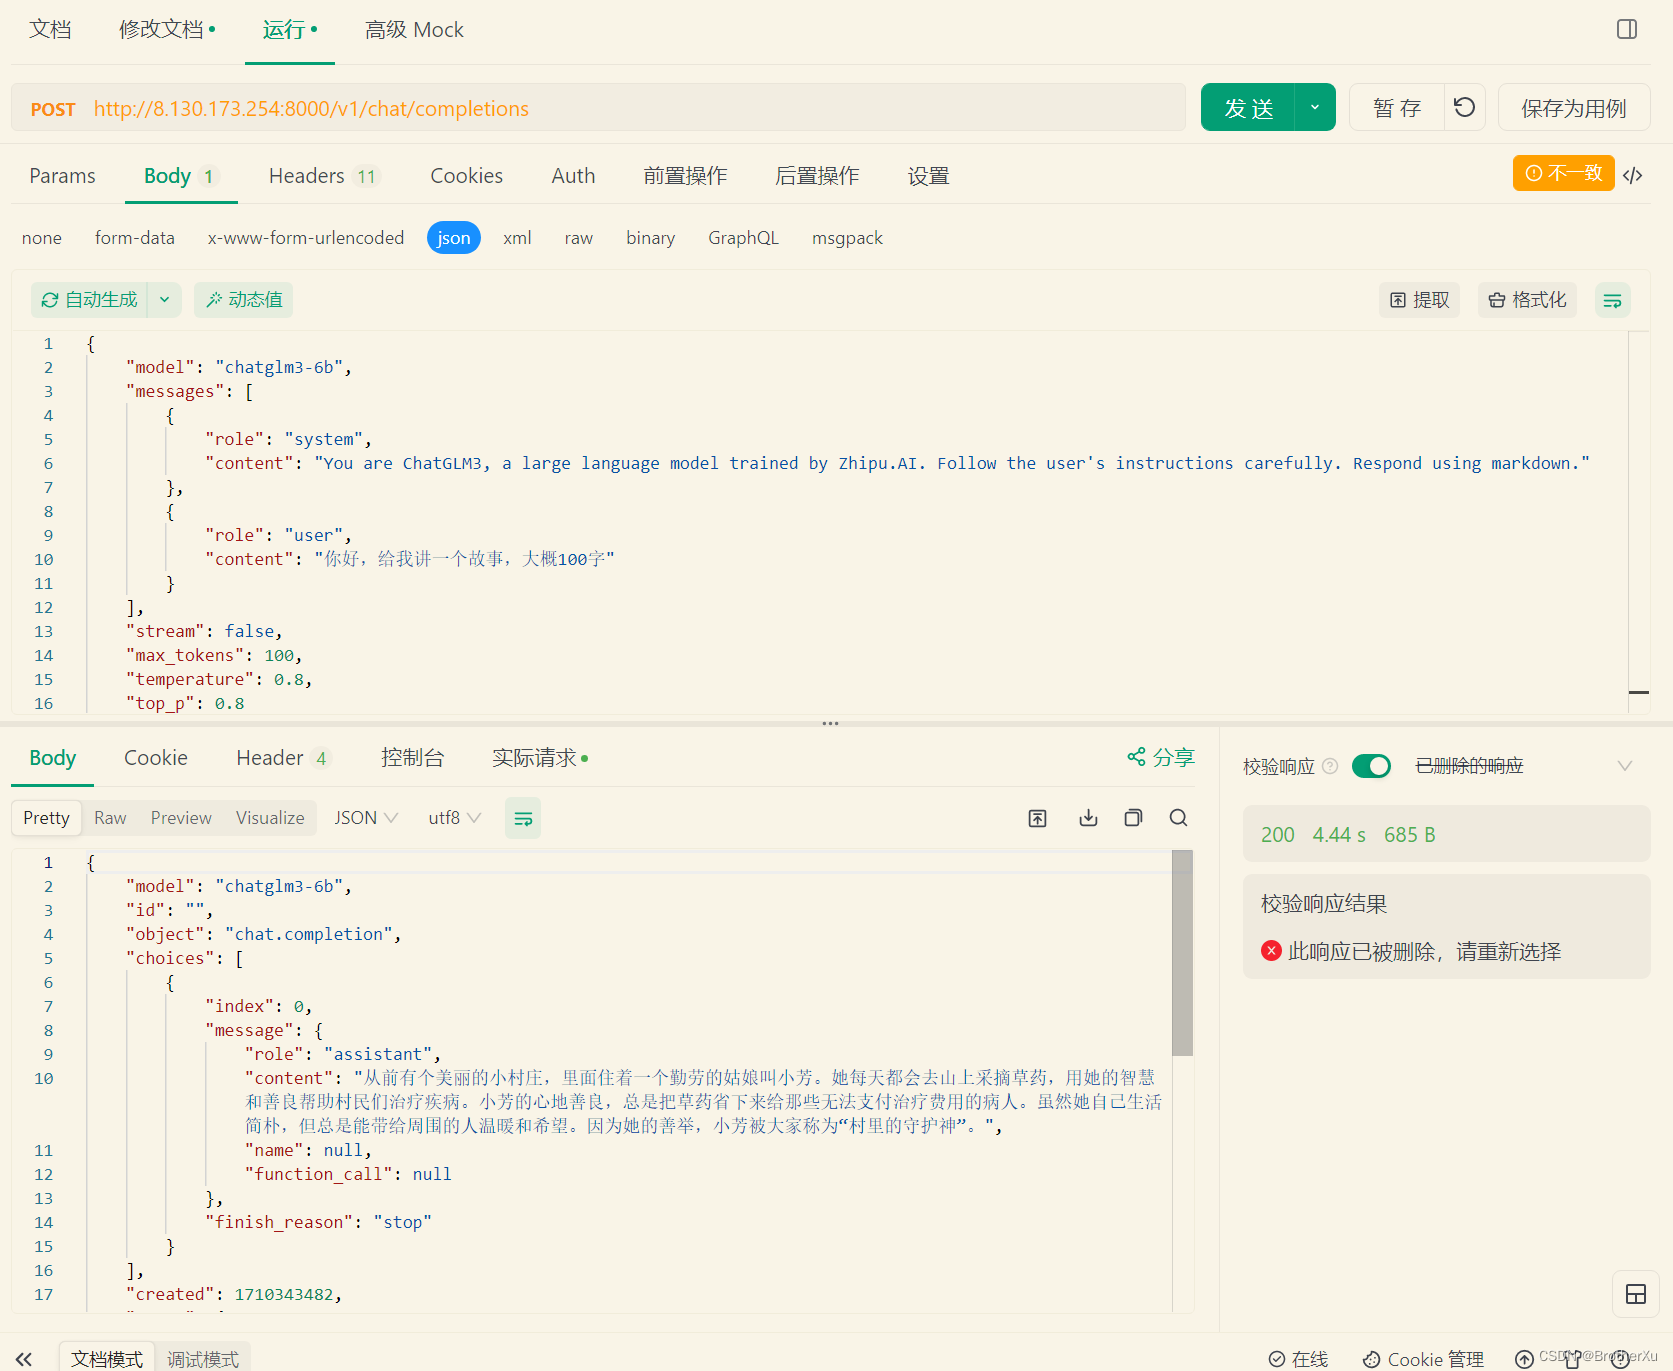Open the 前置操作 tab
This screenshot has width=1673, height=1371.
coord(685,176)
